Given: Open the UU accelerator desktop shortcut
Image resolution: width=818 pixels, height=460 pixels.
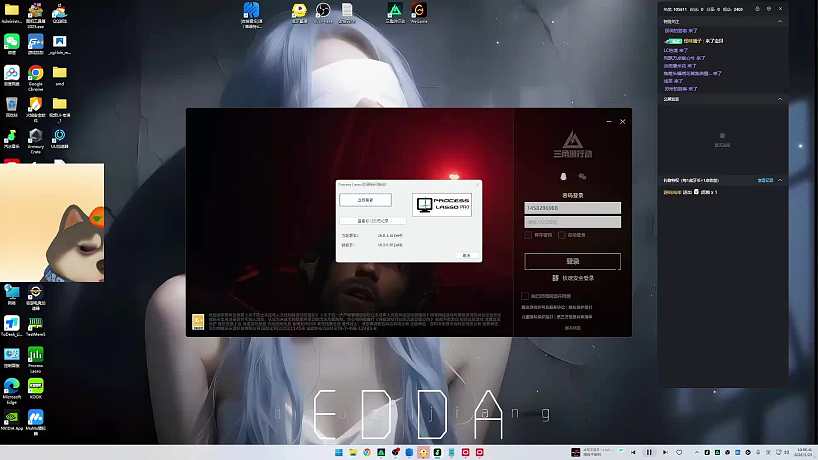Looking at the screenshot, I should click(59, 139).
